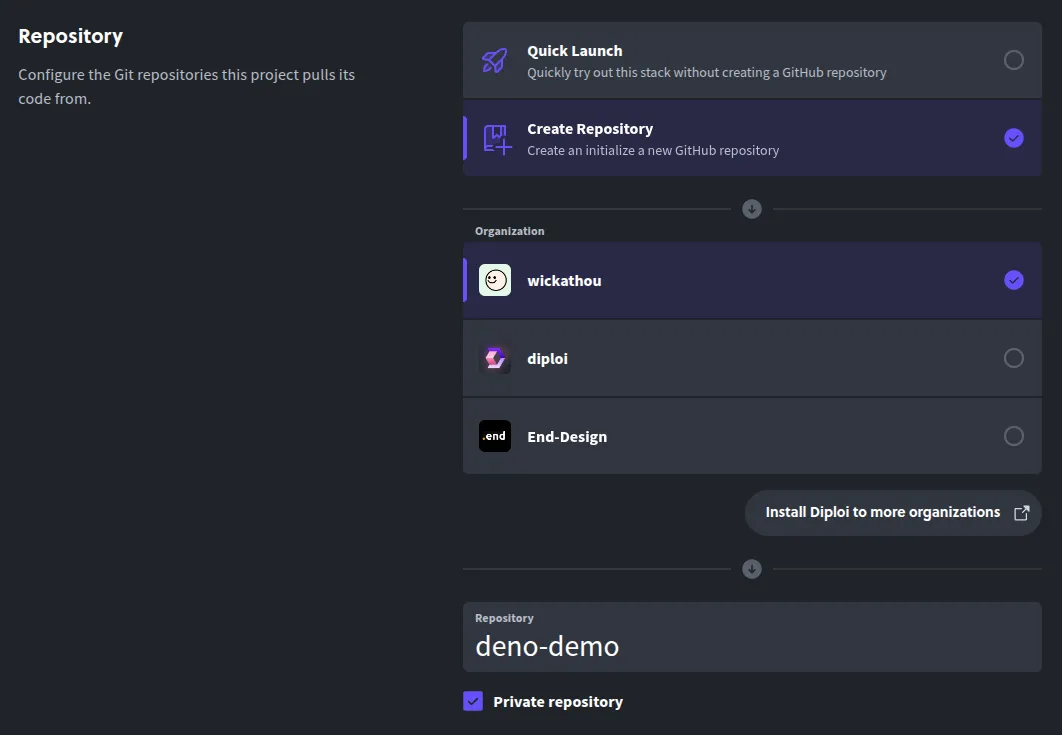
Task: Click the down-arrow connector below repository options
Action: [x=751, y=209]
